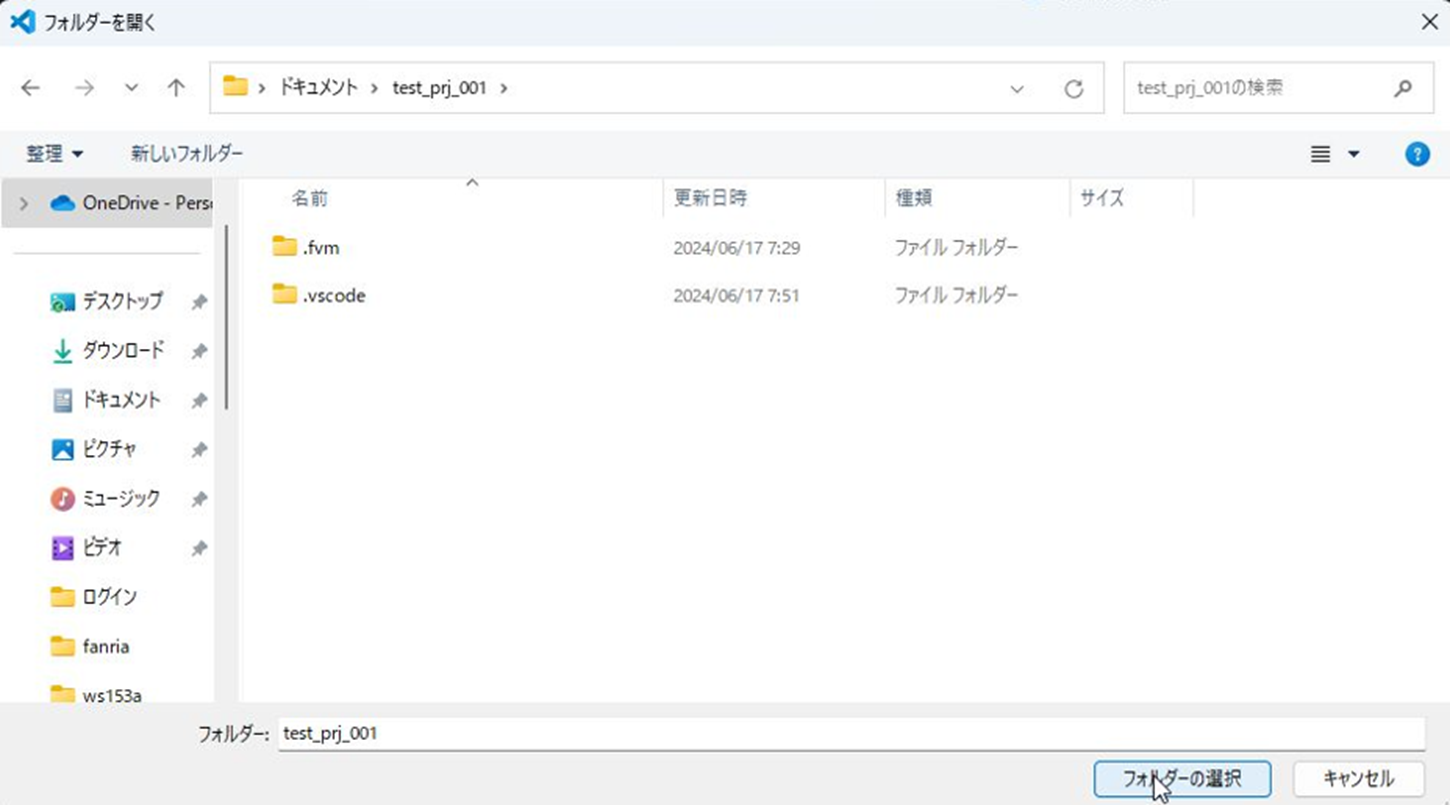Sort files by the 名前 column header
The width and height of the screenshot is (1450, 805).
pyautogui.click(x=309, y=197)
